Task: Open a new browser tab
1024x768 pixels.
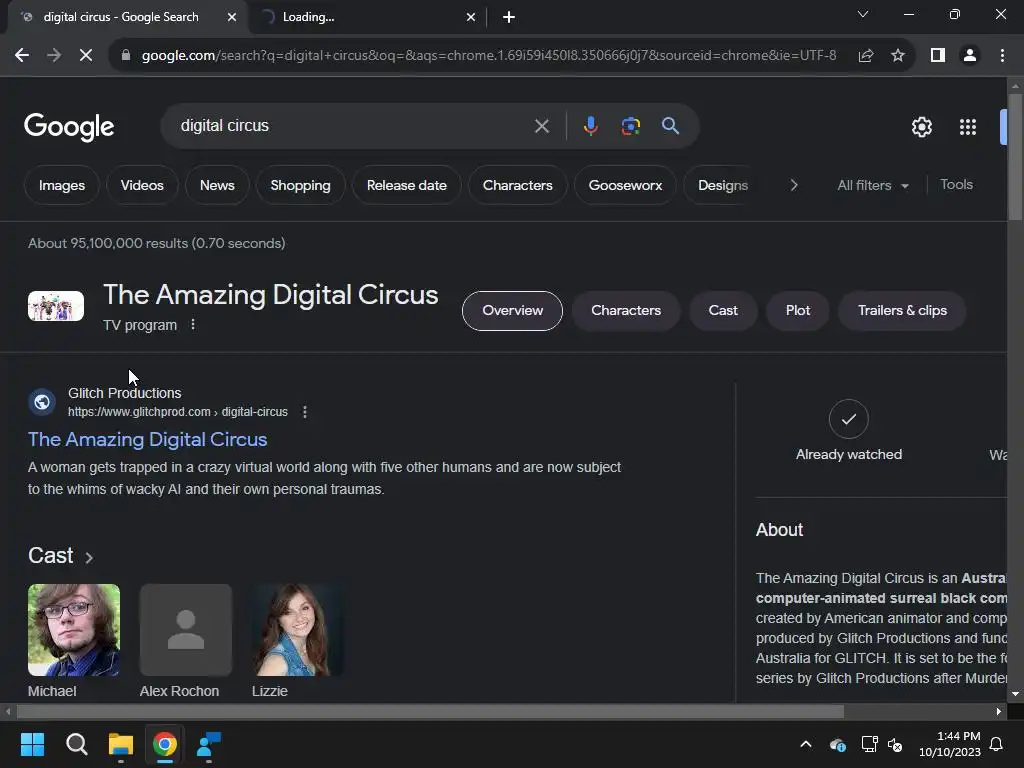Action: (509, 17)
